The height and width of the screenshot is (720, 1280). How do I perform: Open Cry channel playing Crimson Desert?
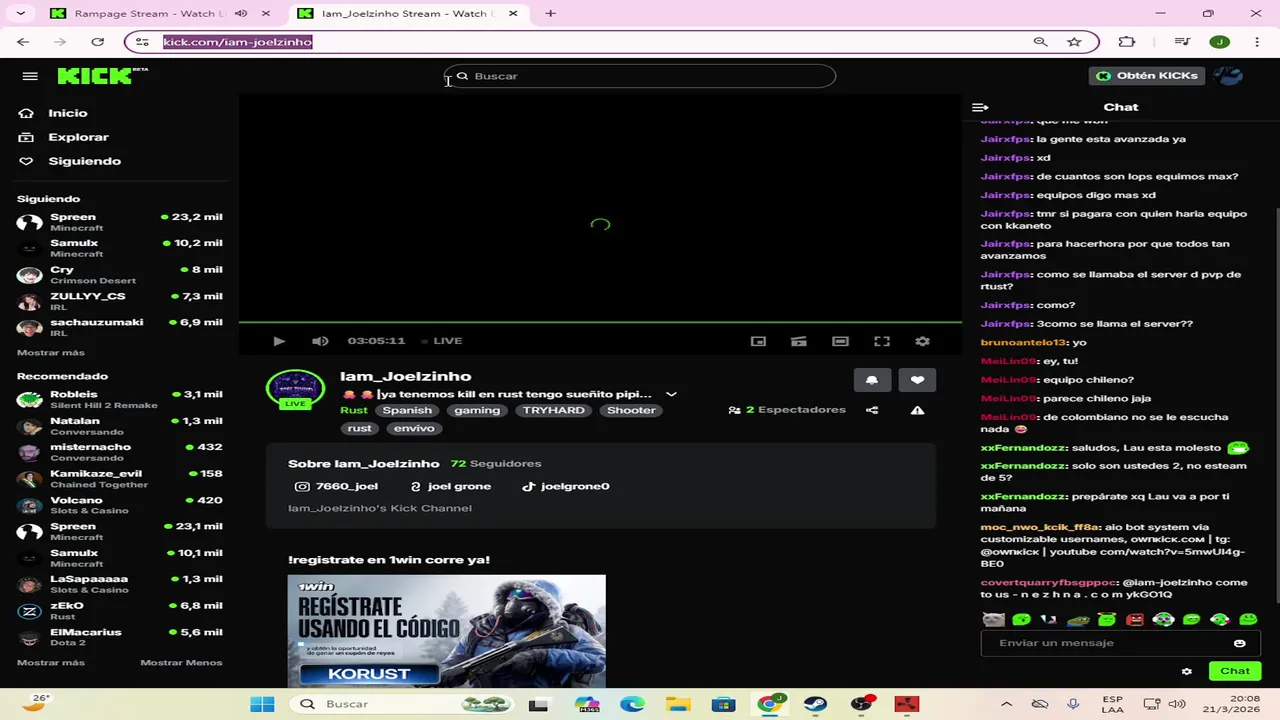(x=120, y=275)
